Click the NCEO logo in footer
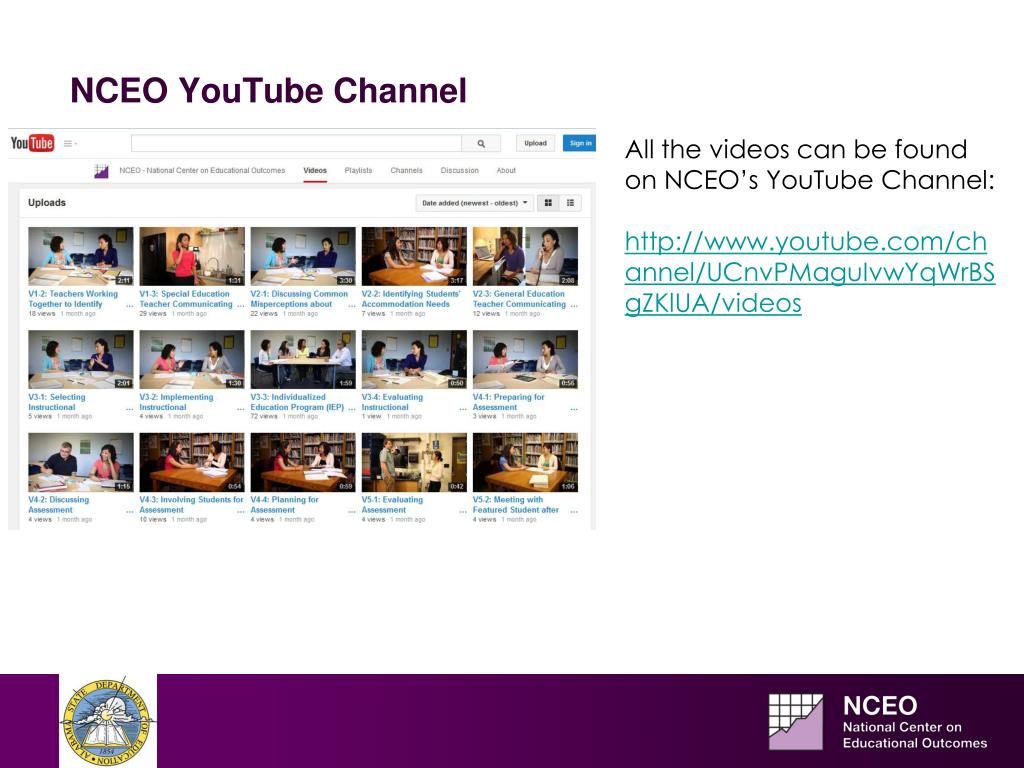Screen dimensions: 1024x768 (878, 722)
